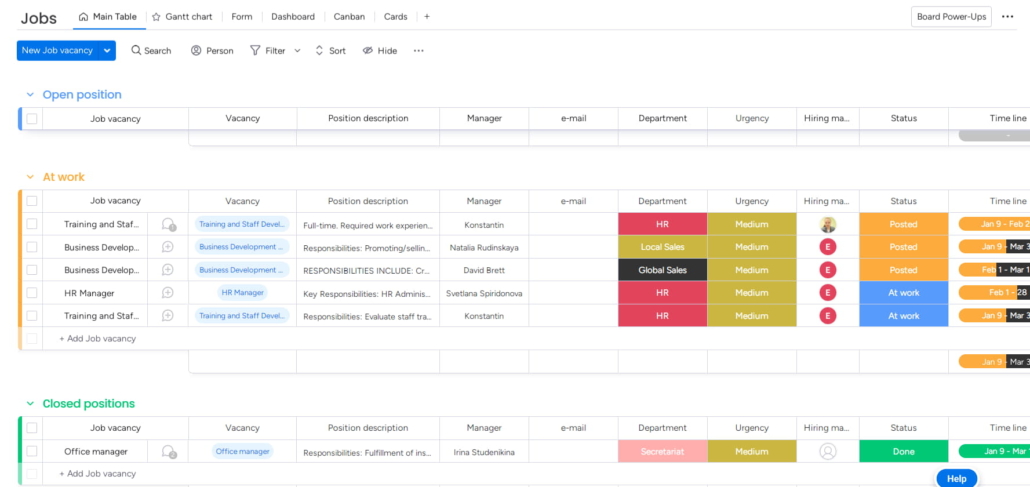Open the New Job vacancy dropdown arrow
The width and height of the screenshot is (1030, 487).
pyautogui.click(x=107, y=51)
